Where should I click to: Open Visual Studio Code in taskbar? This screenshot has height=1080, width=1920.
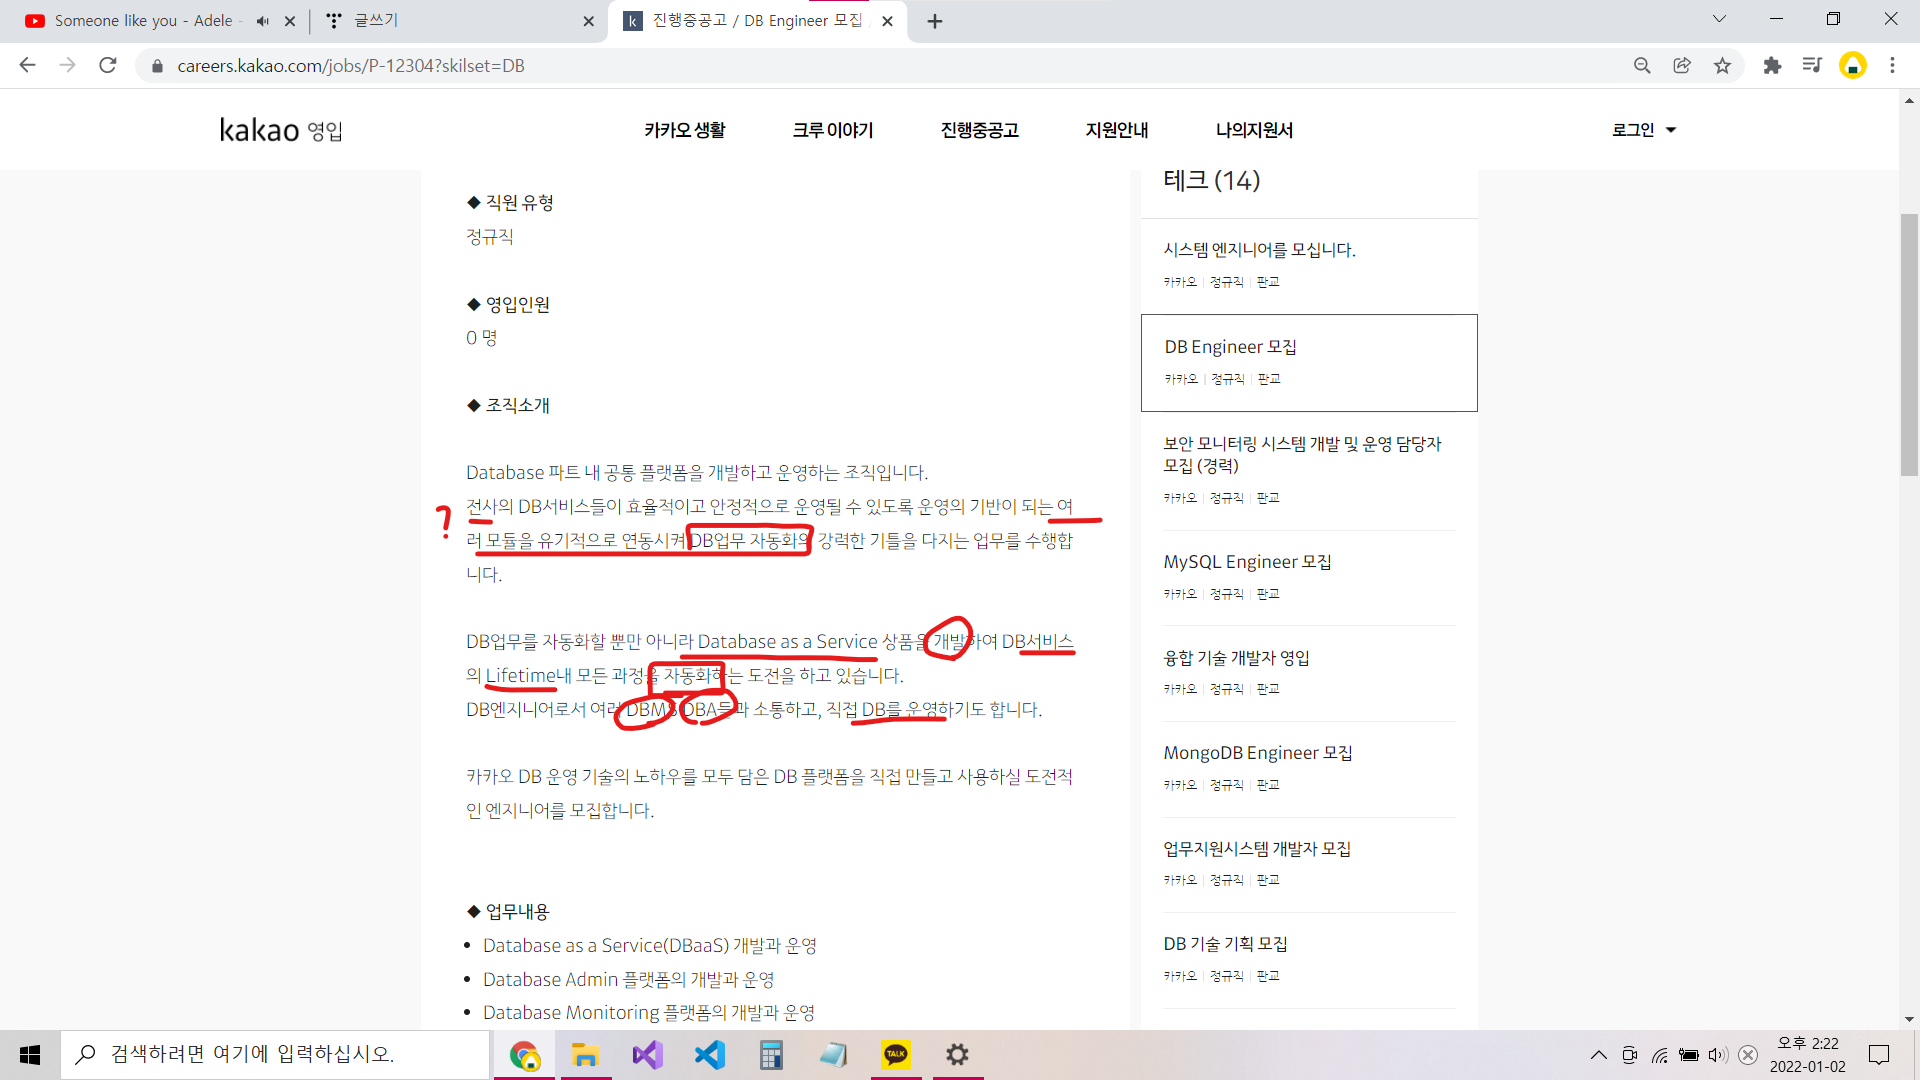click(x=710, y=1055)
